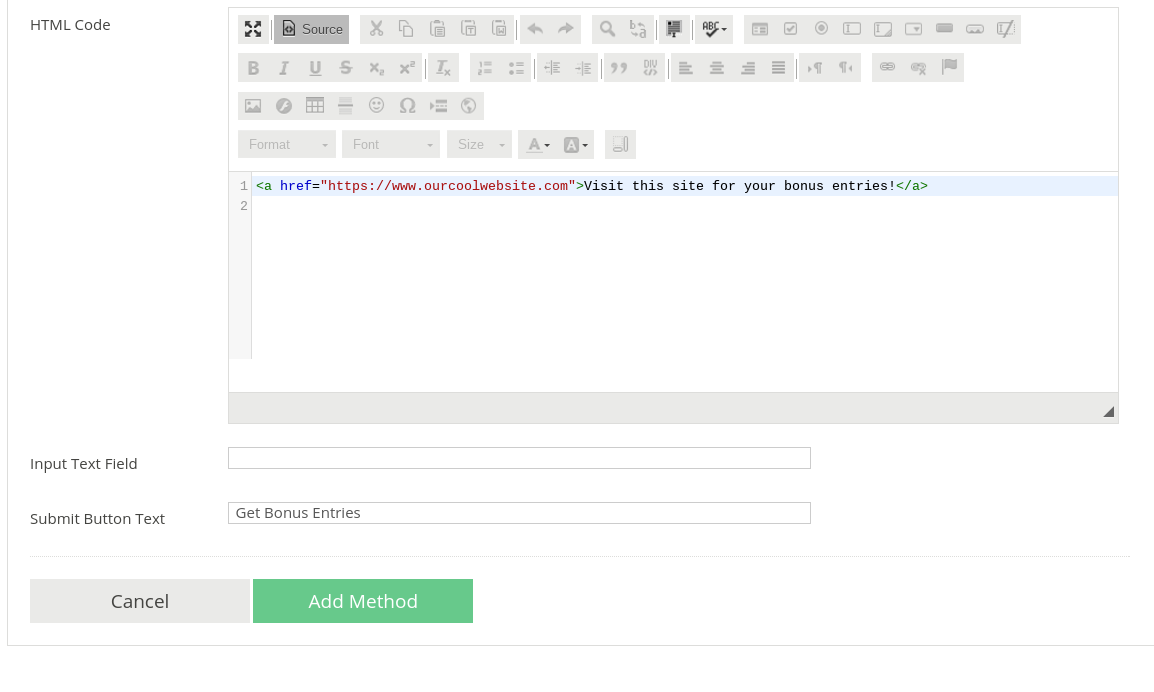Click the green Add Method button
The width and height of the screenshot is (1154, 692).
click(x=363, y=601)
